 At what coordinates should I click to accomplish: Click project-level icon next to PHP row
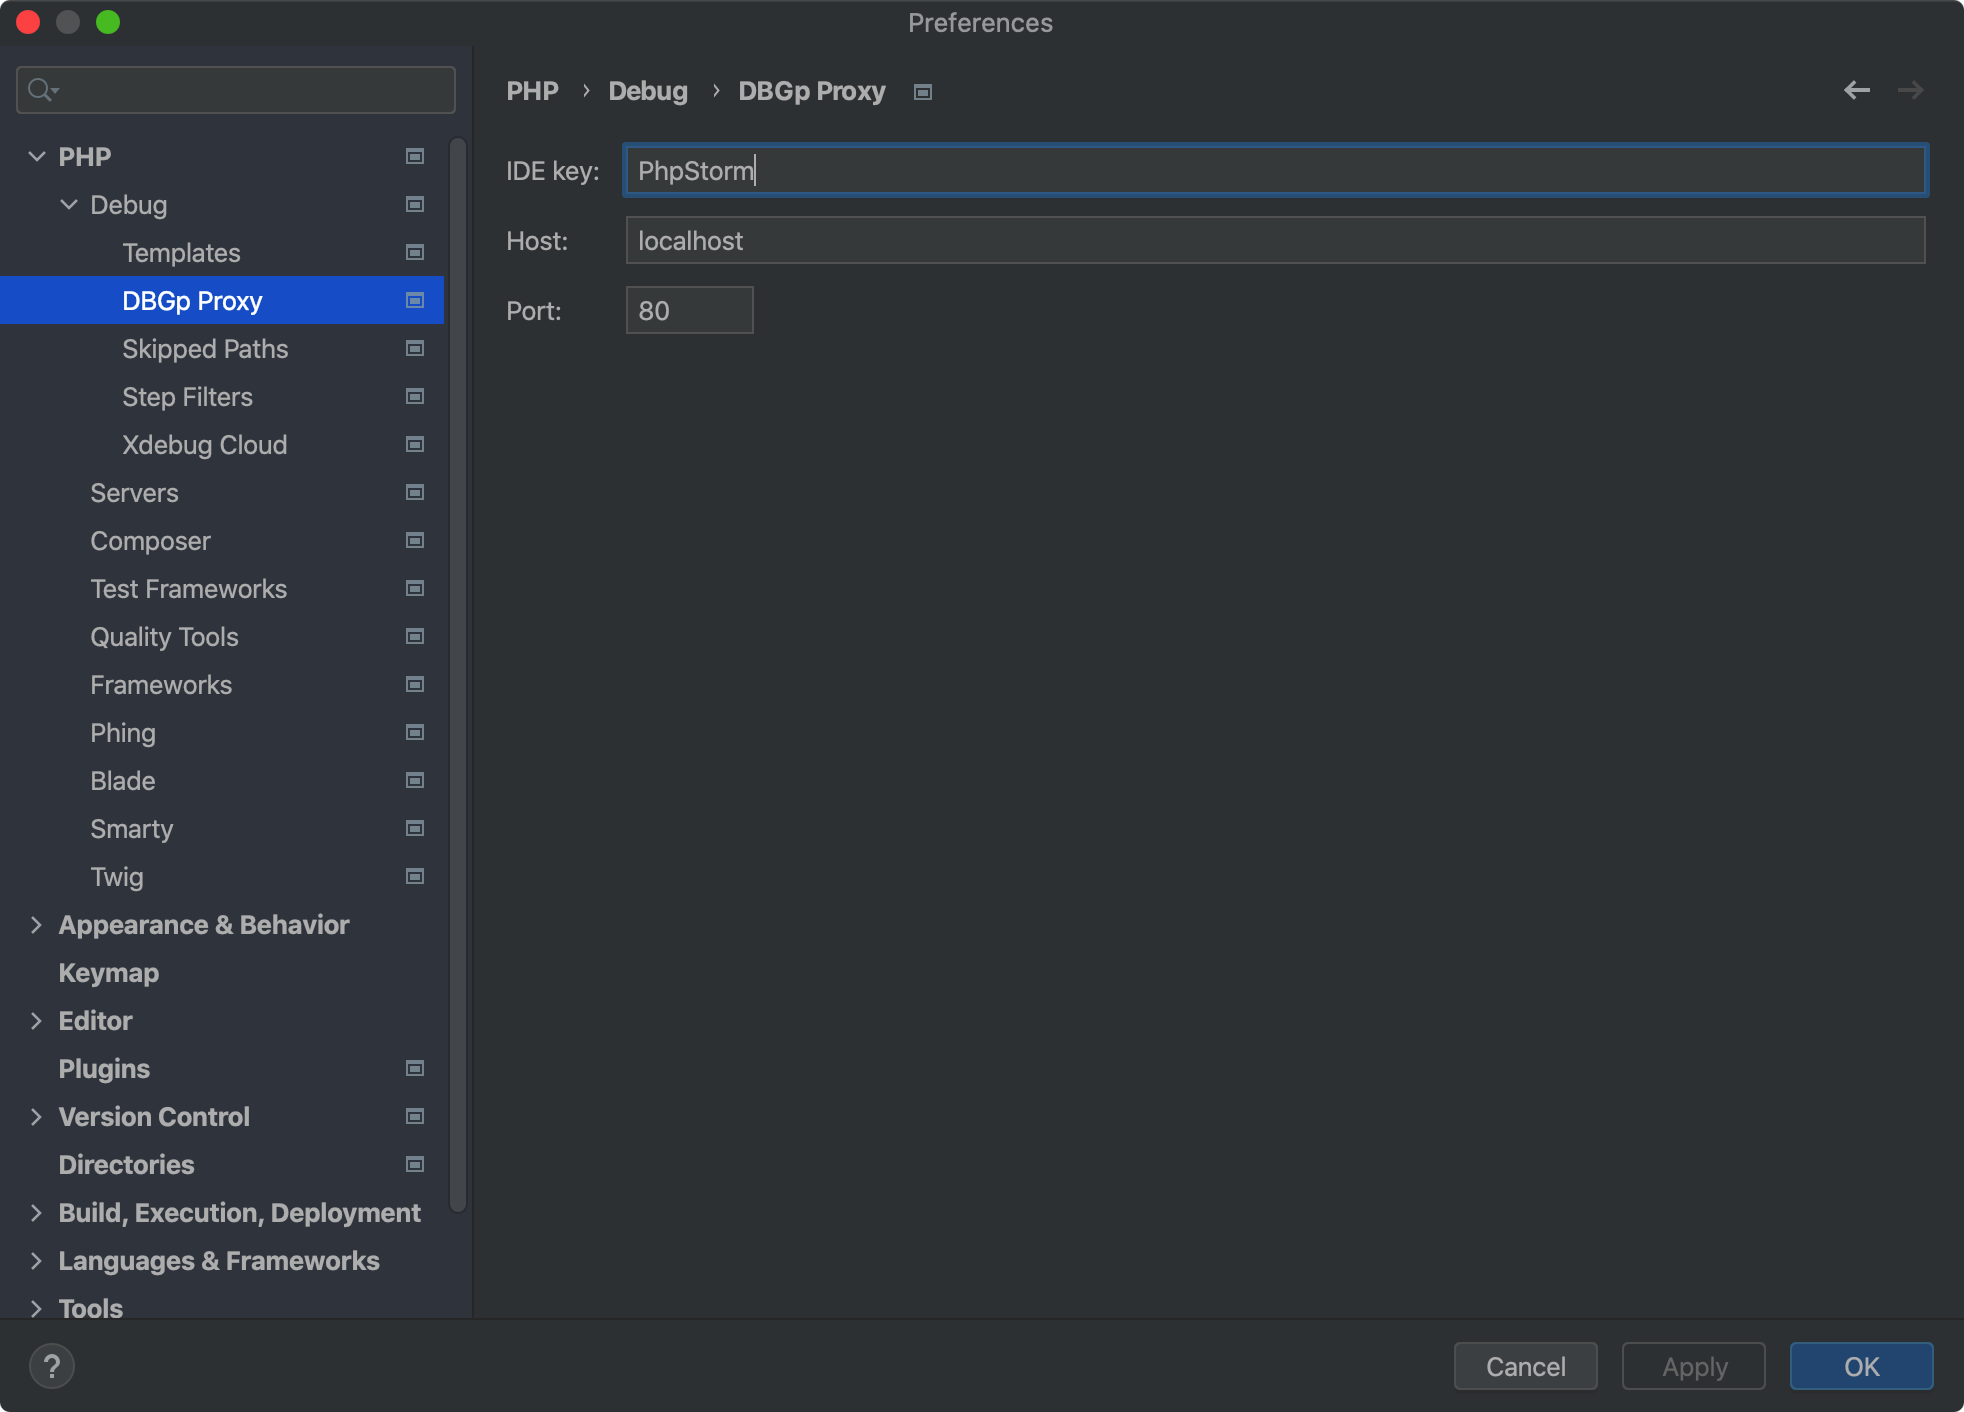(x=415, y=156)
